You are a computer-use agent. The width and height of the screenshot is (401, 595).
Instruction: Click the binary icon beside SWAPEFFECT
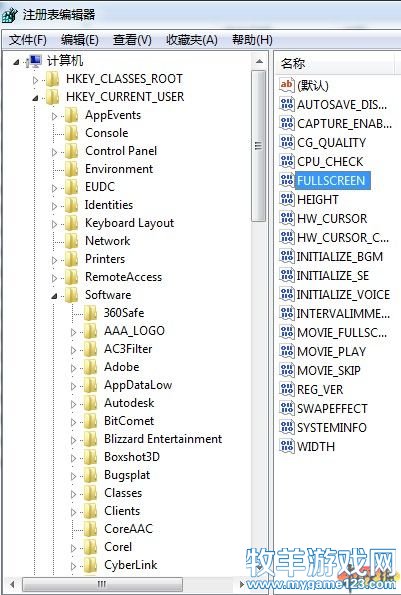point(287,408)
